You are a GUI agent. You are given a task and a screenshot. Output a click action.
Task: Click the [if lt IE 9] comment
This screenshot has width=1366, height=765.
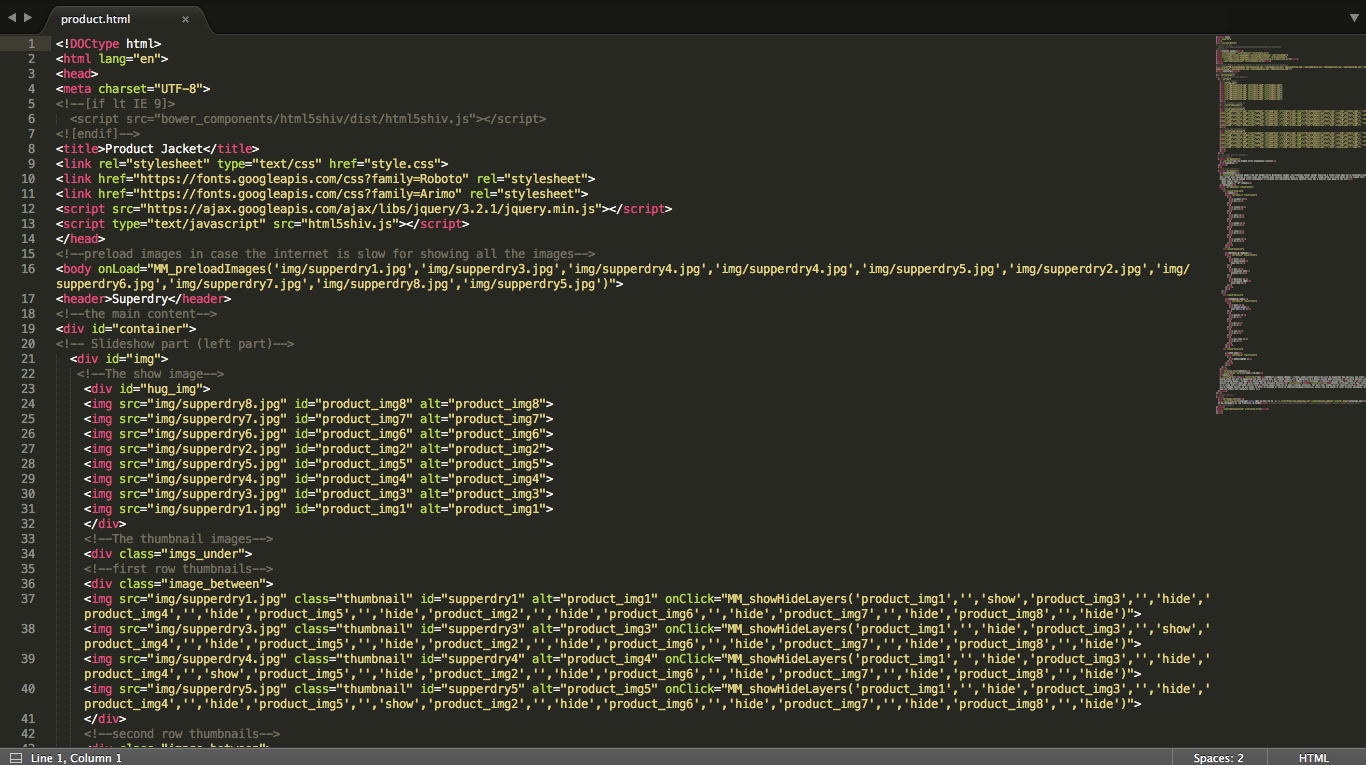116,104
